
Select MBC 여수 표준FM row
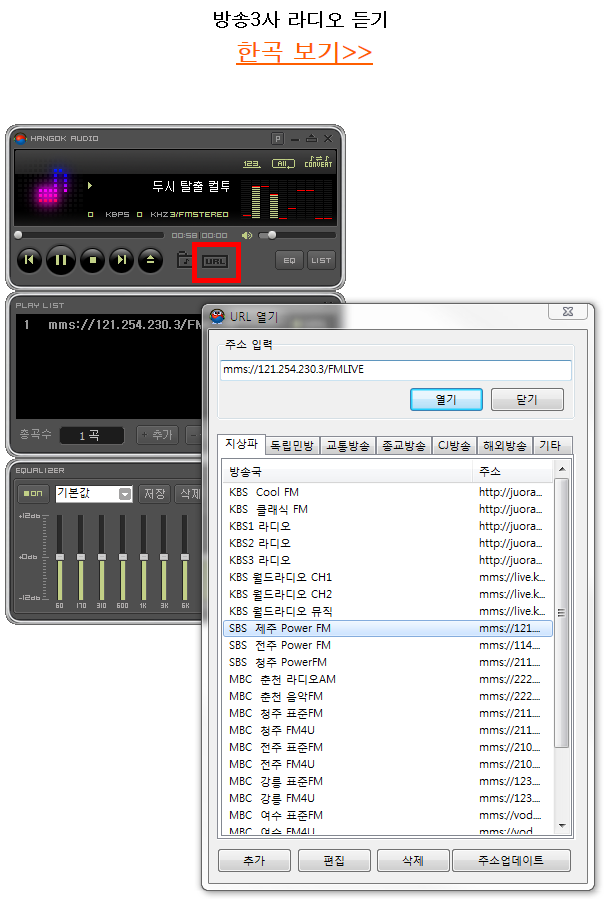(x=388, y=815)
